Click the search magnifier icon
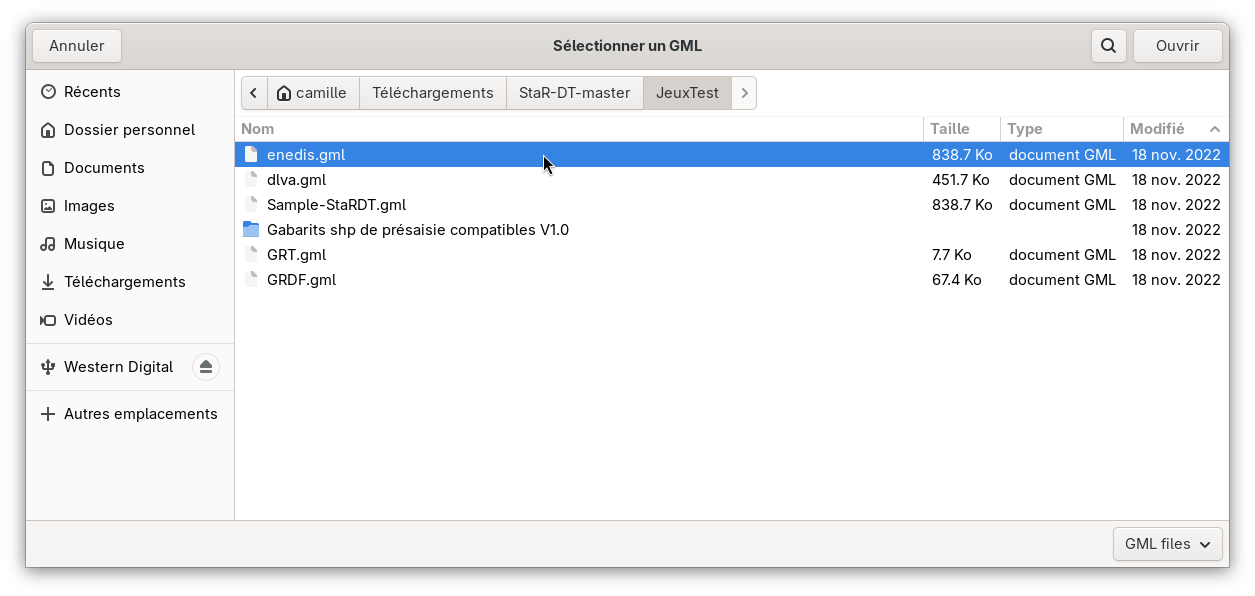 pyautogui.click(x=1108, y=46)
